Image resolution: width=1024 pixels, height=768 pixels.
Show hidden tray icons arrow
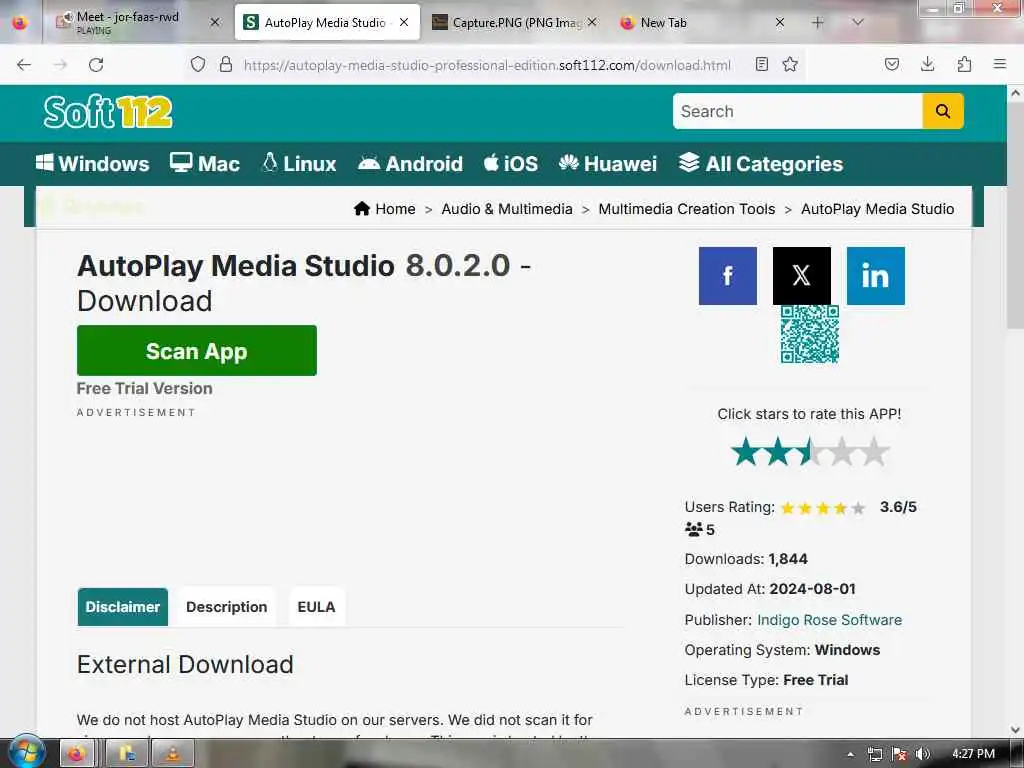850,754
